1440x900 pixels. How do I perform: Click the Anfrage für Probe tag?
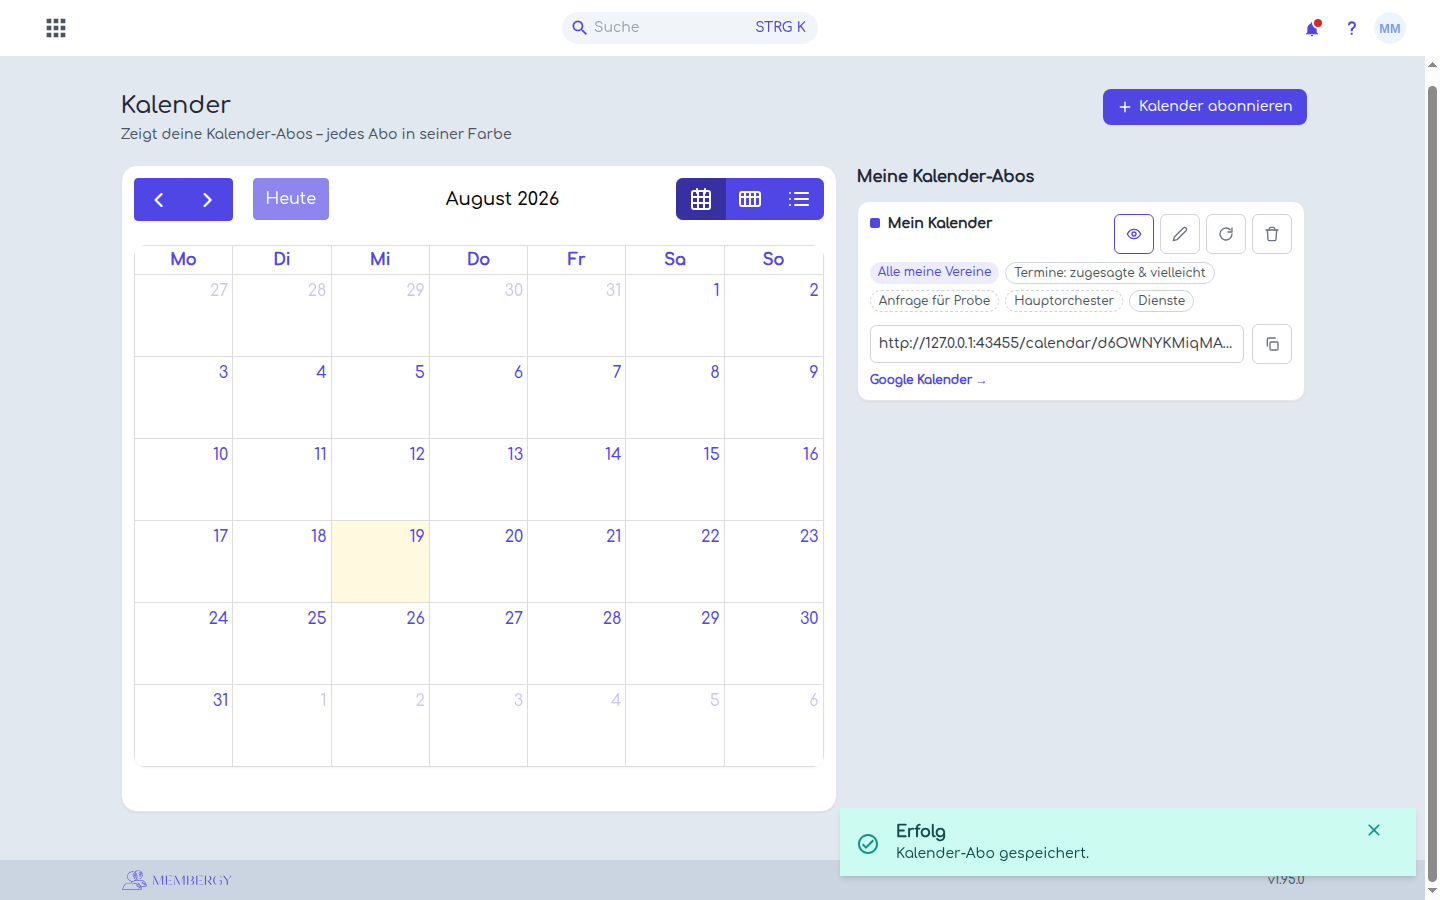934,301
